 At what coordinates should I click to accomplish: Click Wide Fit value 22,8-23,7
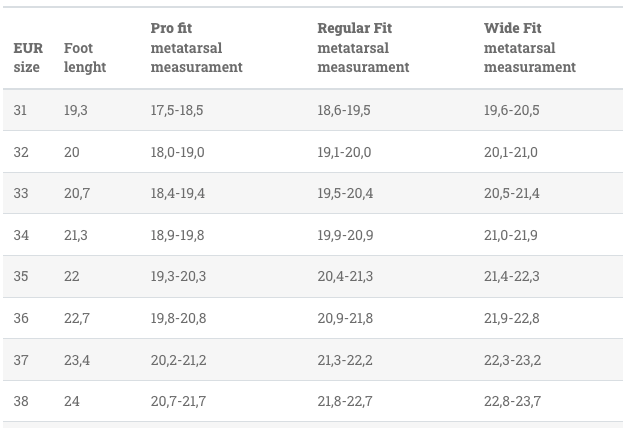click(x=512, y=401)
